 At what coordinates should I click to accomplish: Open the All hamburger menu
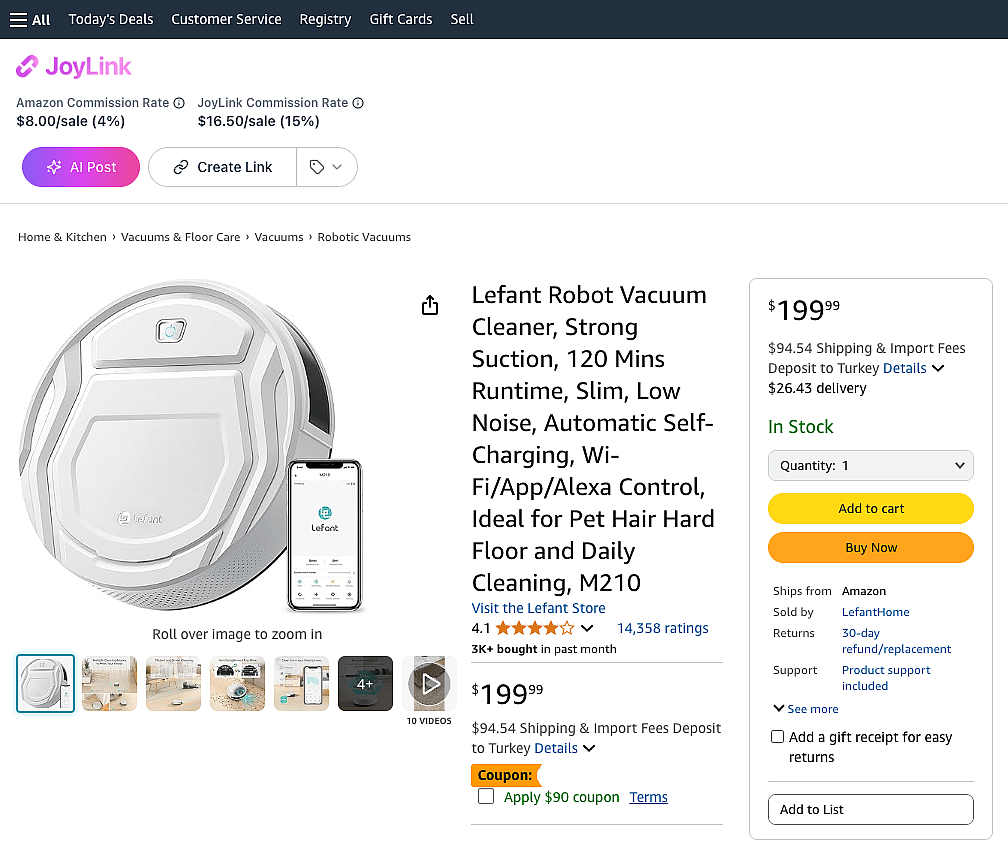tap(30, 19)
